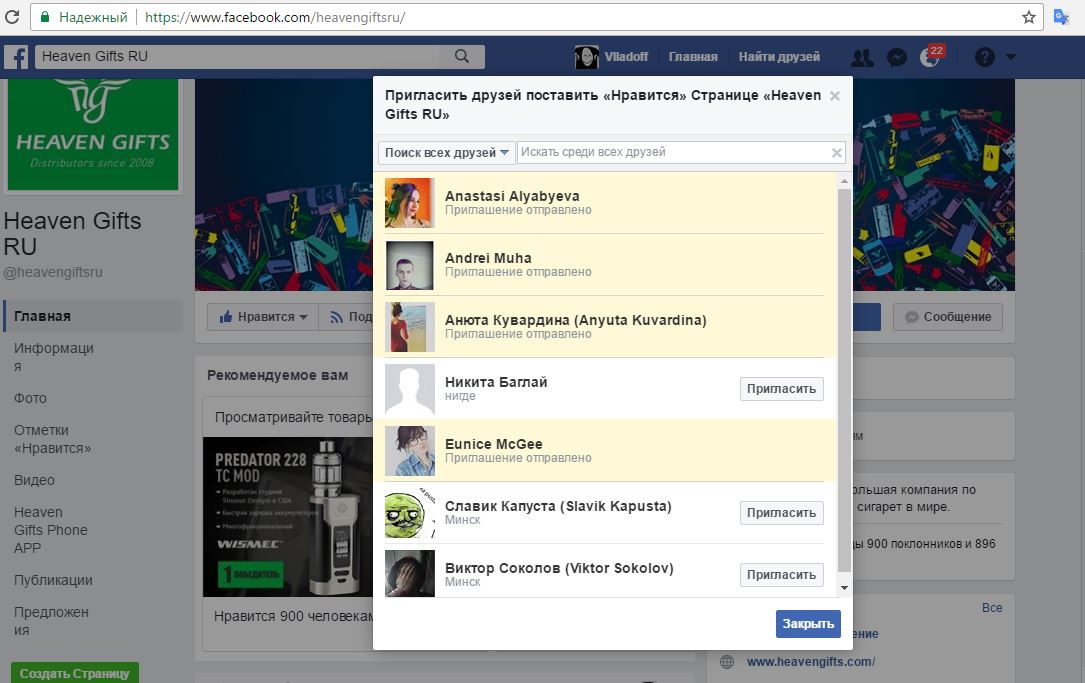The height and width of the screenshot is (683, 1085).
Task: Click the Все link on the right
Action: [992, 608]
